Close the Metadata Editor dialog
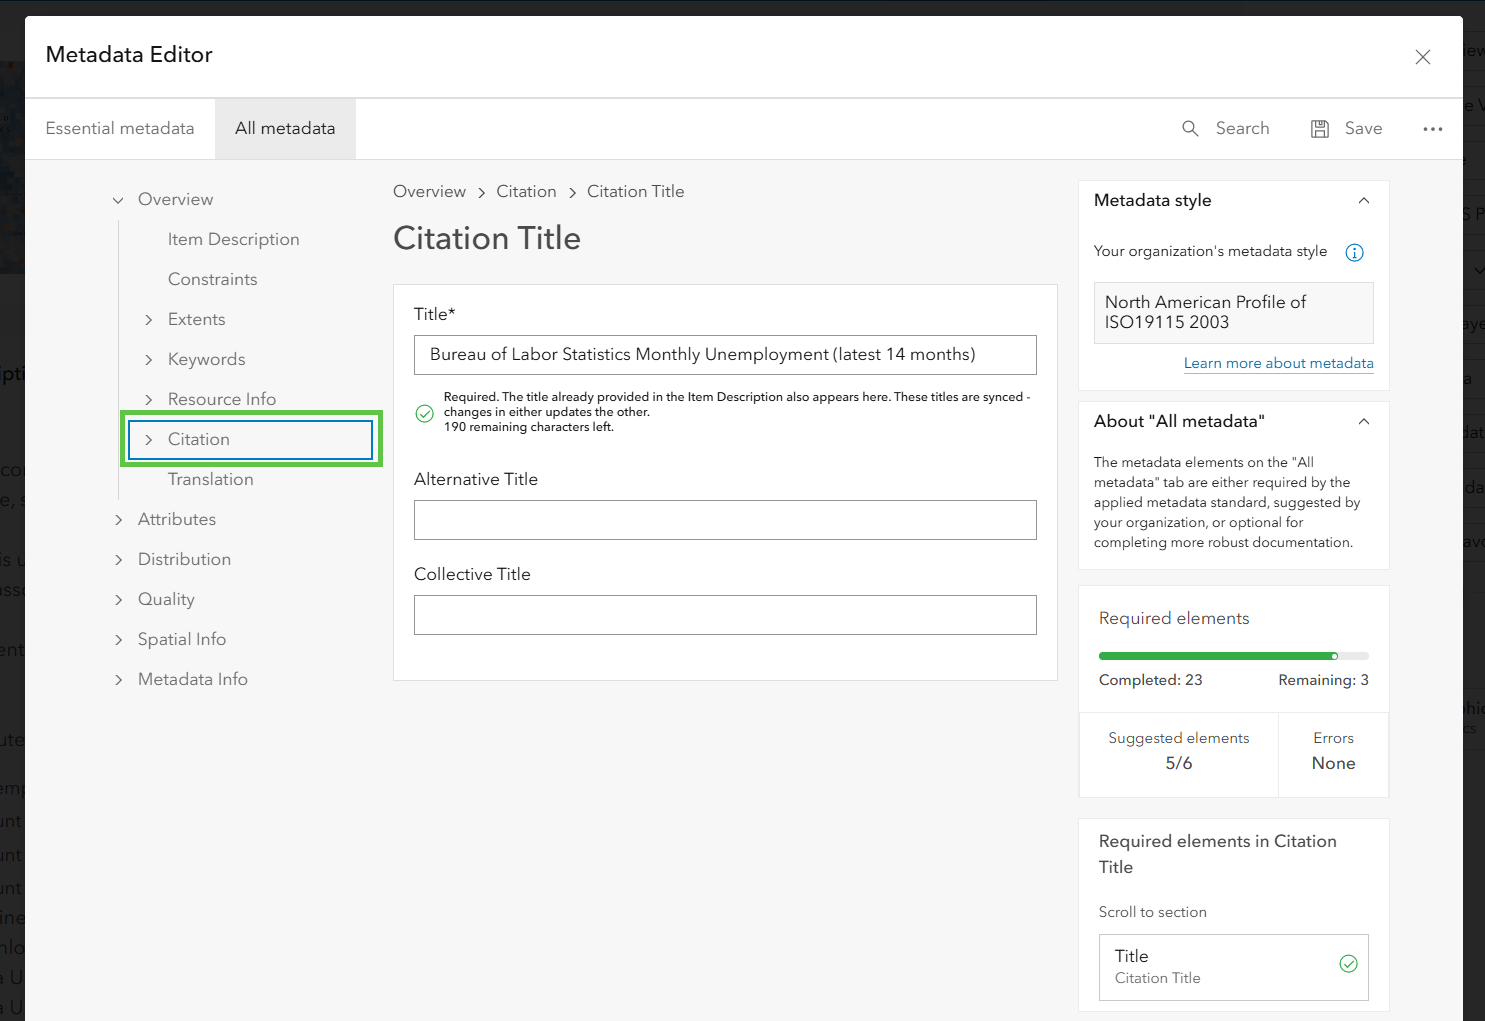Image resolution: width=1485 pixels, height=1021 pixels. 1423,57
